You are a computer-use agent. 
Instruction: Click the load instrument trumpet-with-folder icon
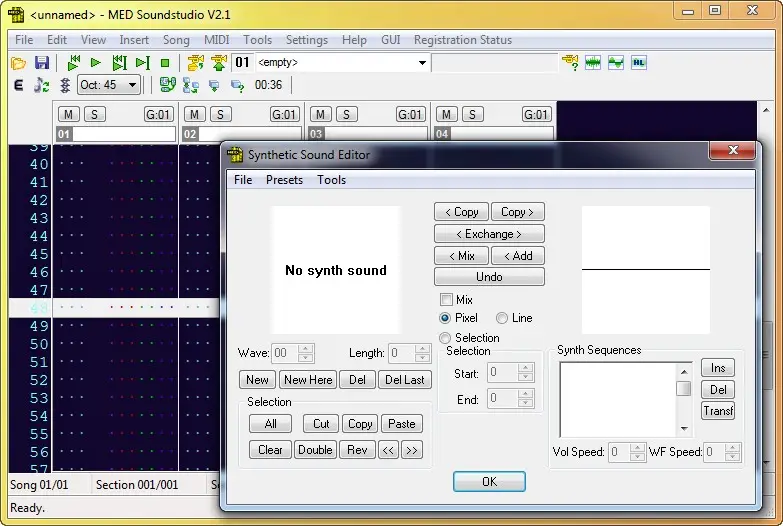point(195,63)
